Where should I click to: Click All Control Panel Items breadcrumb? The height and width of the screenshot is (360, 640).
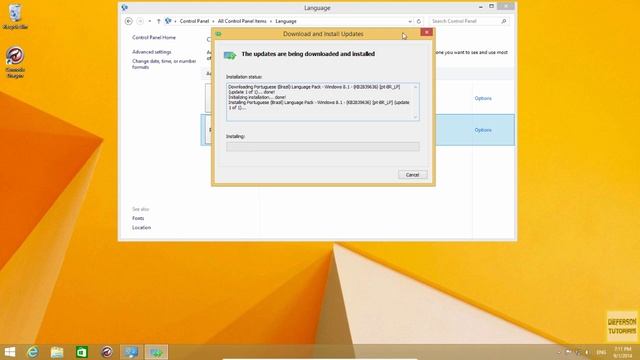point(242,21)
